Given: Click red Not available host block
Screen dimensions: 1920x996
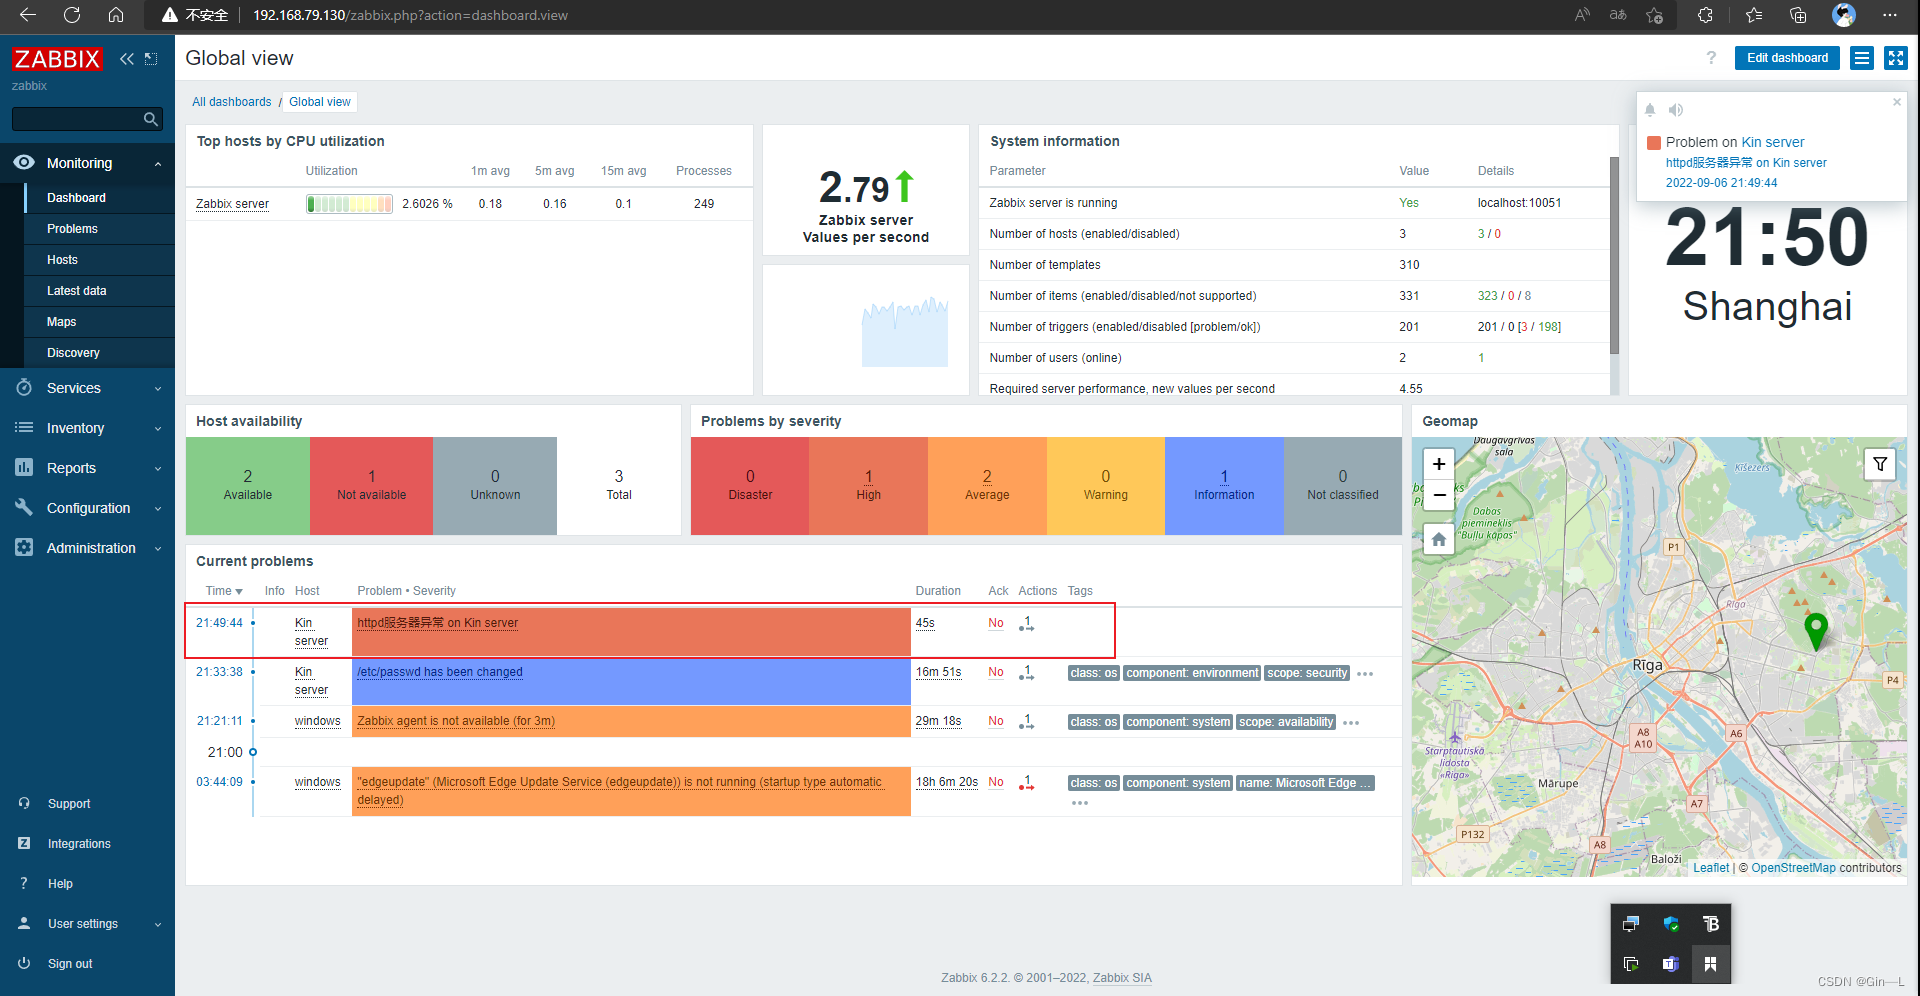Looking at the screenshot, I should pos(371,486).
